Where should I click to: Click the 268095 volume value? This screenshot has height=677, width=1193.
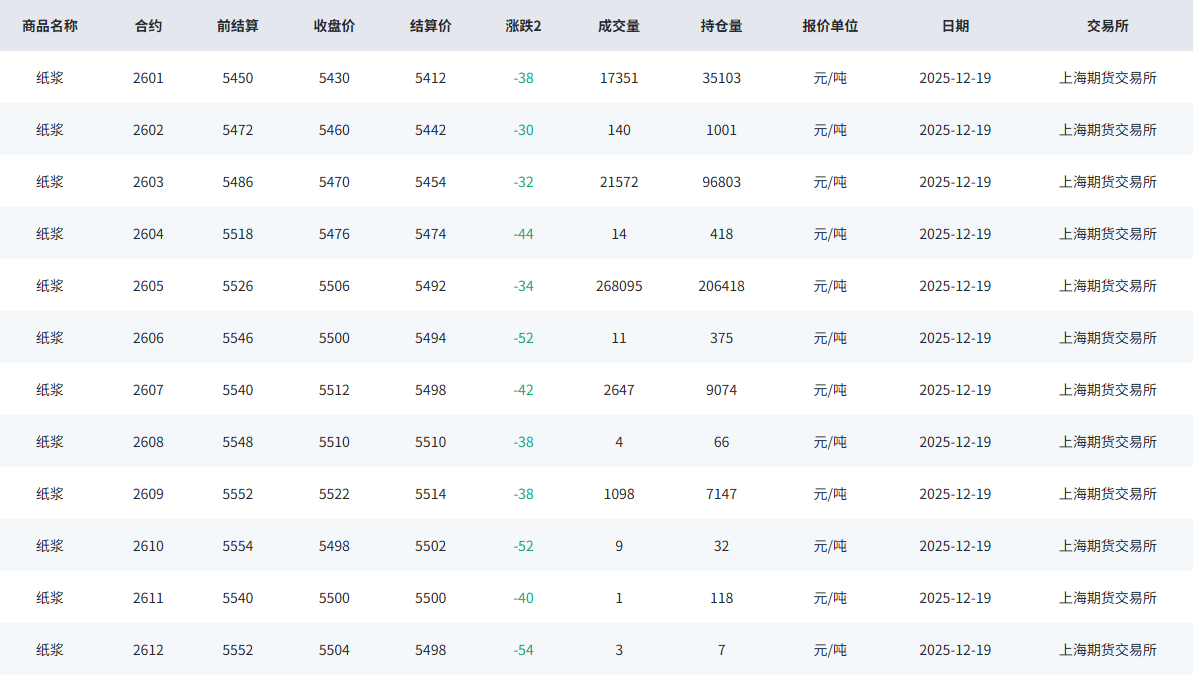point(619,286)
